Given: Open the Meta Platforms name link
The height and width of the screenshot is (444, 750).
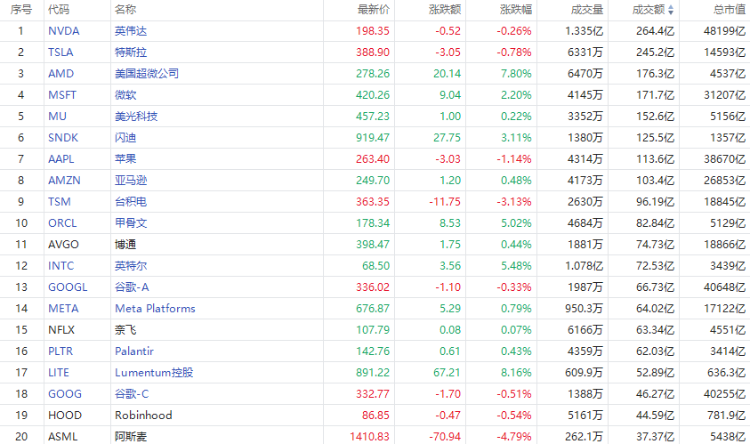Looking at the screenshot, I should point(155,309).
